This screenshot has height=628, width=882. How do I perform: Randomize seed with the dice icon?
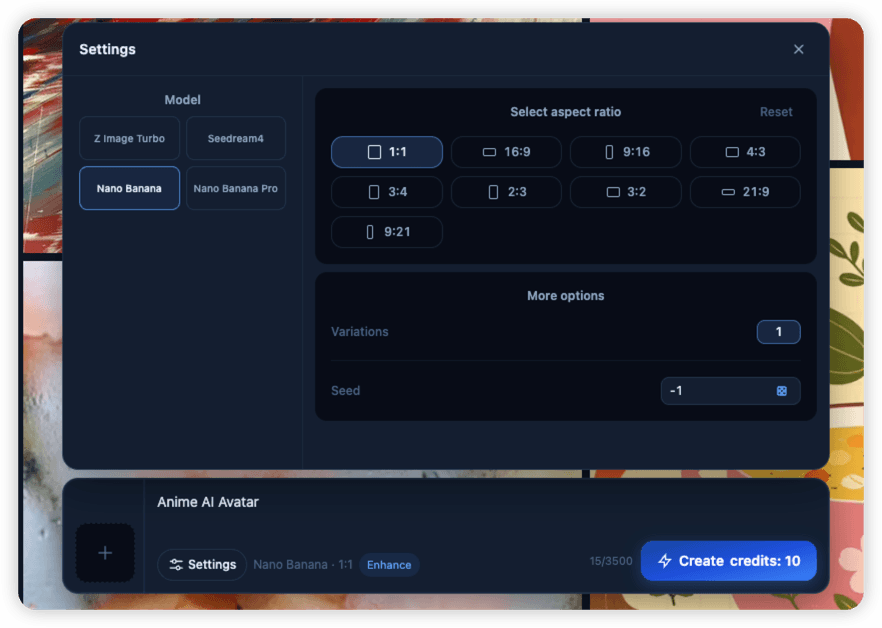781,391
